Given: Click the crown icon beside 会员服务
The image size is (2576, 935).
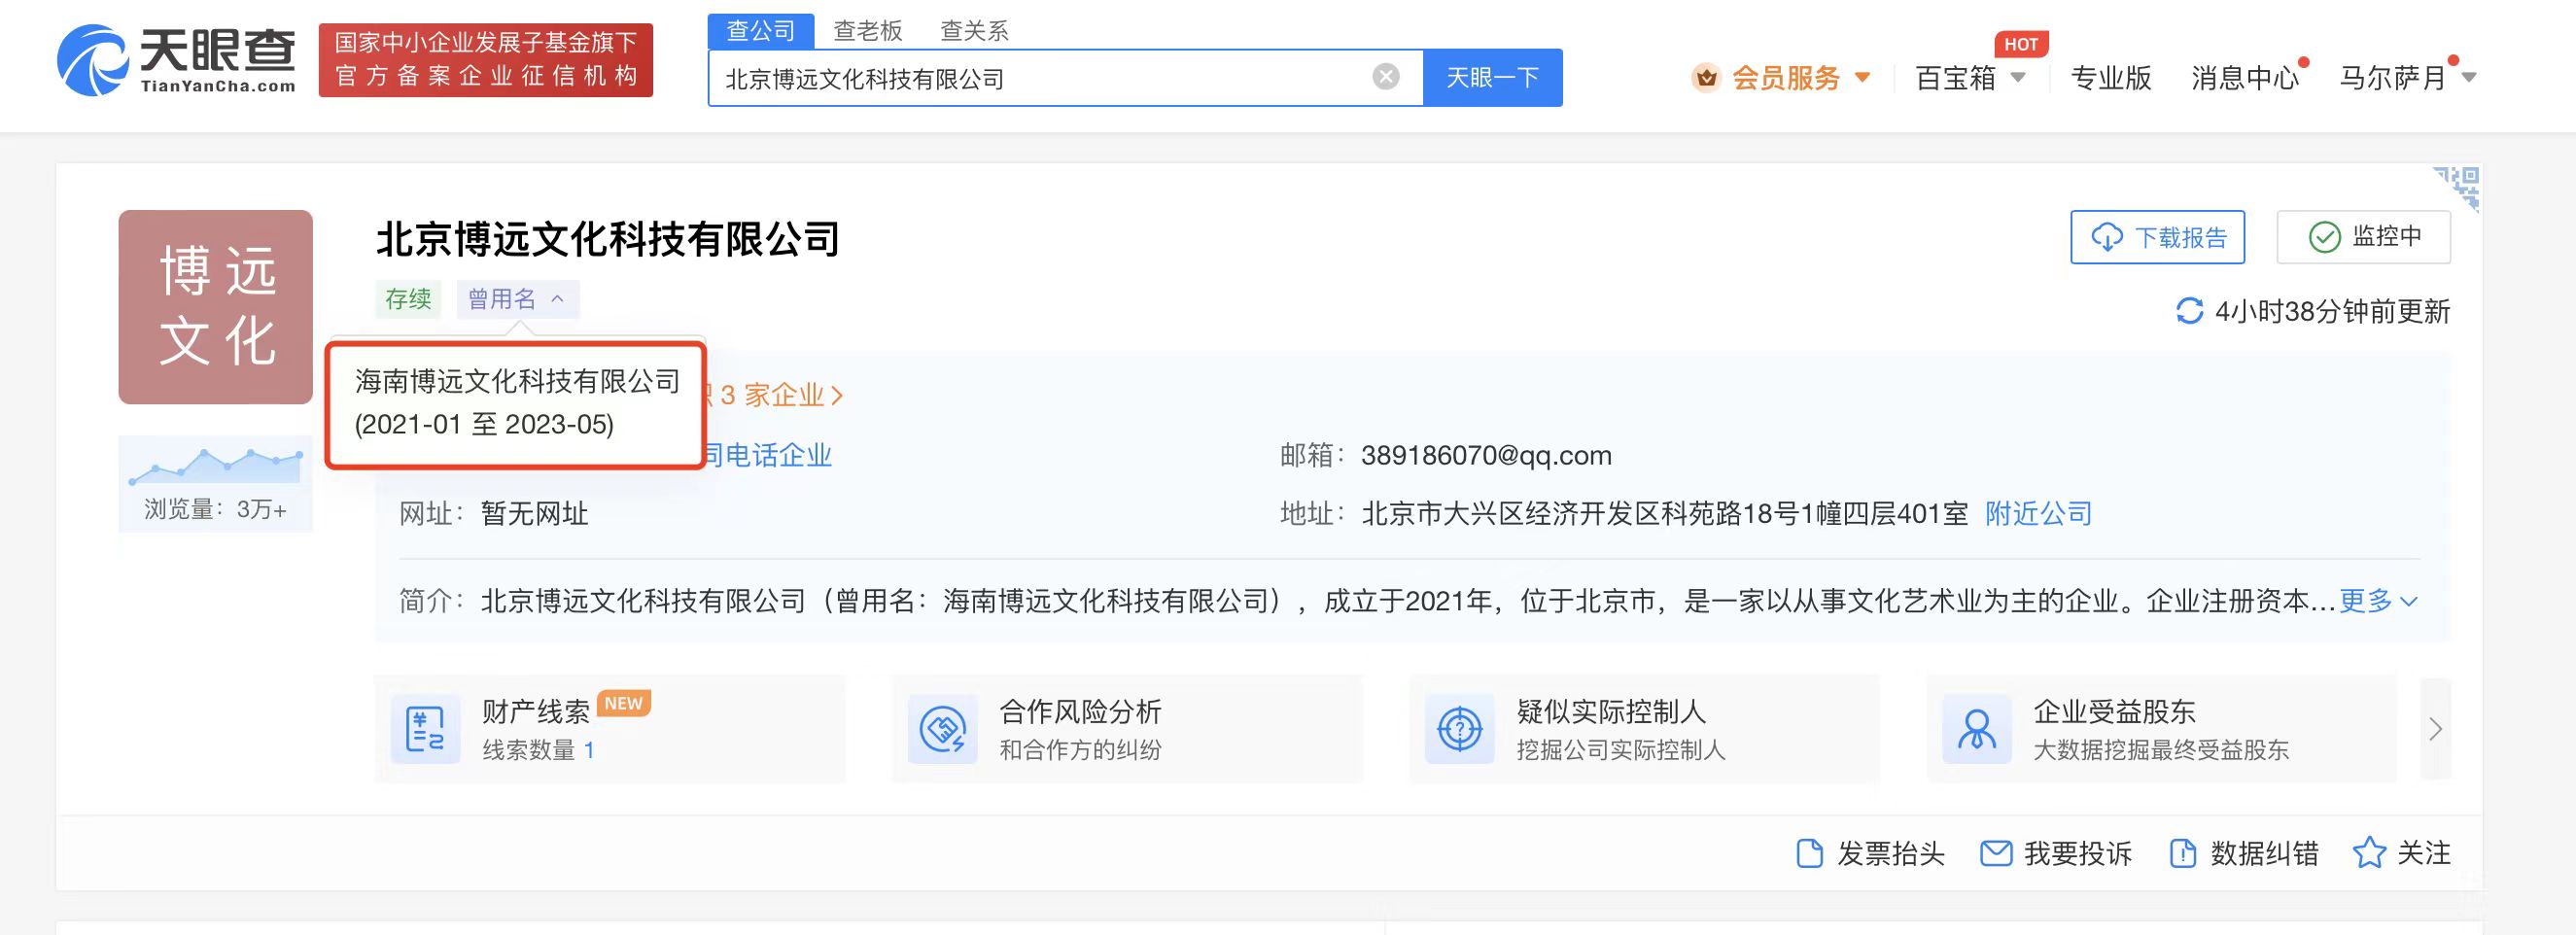Looking at the screenshot, I should pos(1706,77).
